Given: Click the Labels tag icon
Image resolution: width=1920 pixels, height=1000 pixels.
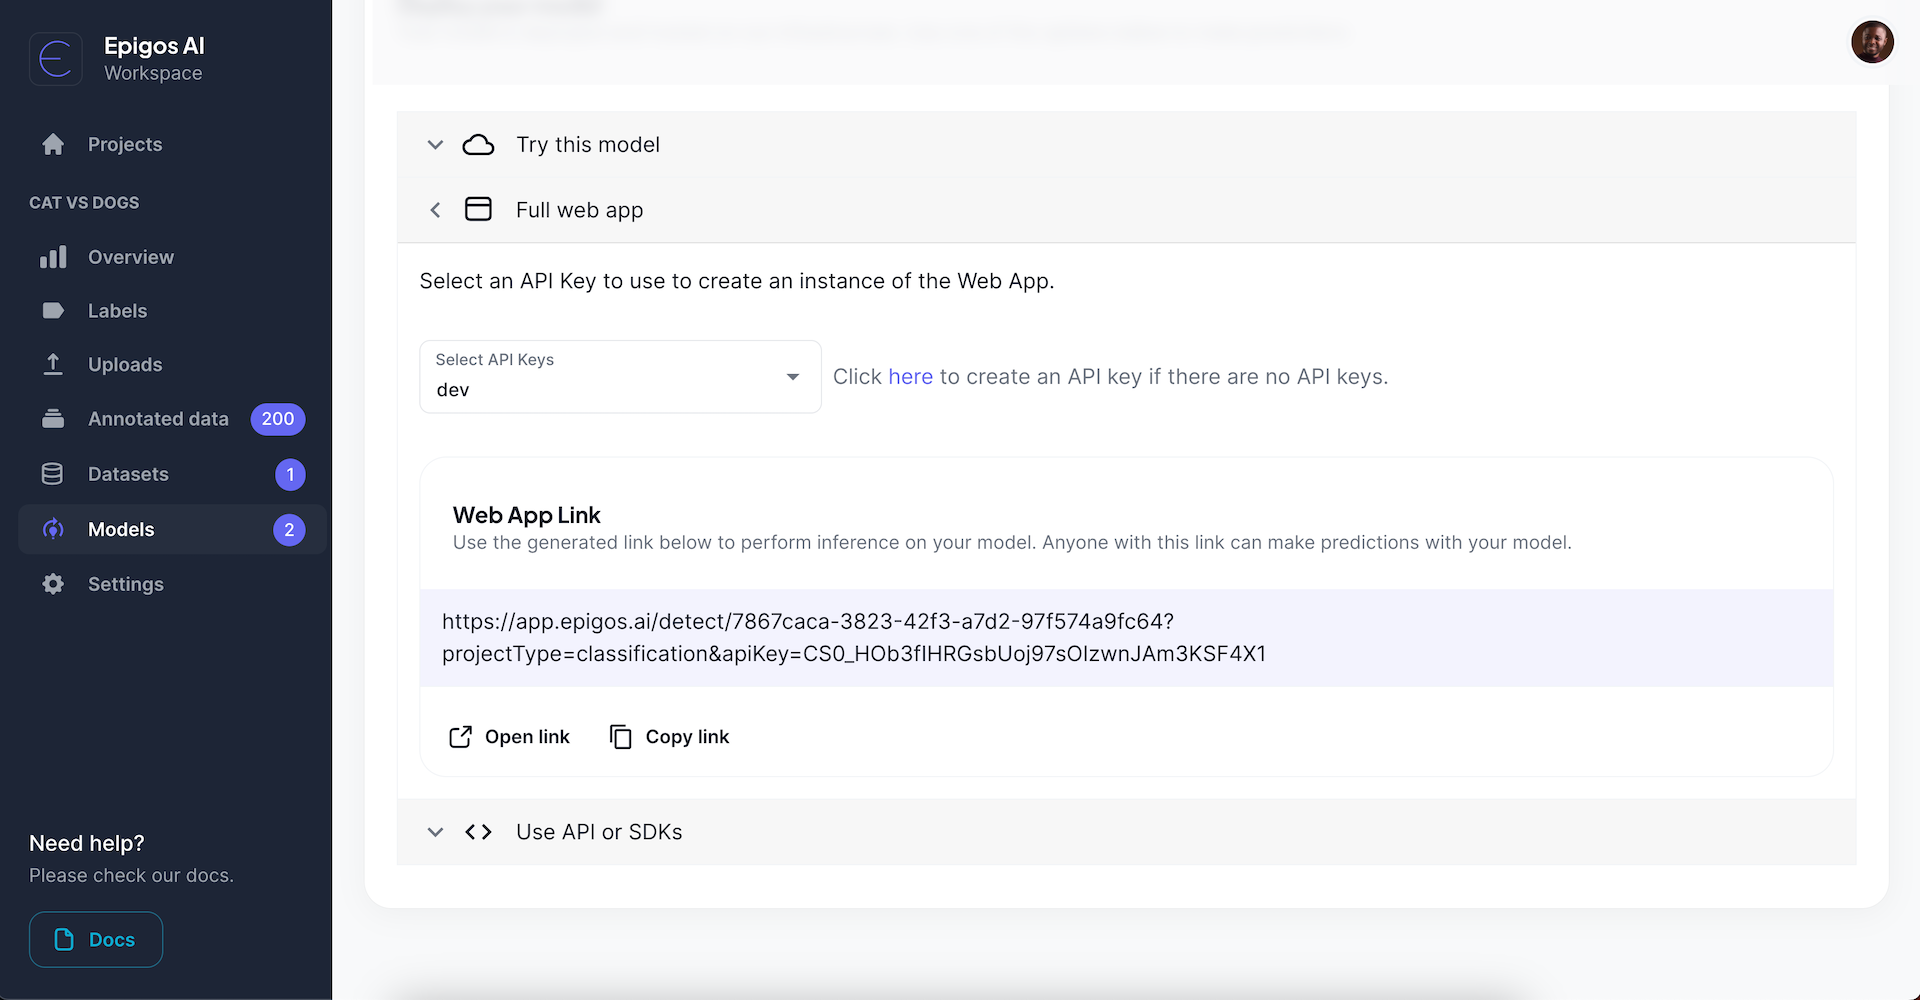Looking at the screenshot, I should point(52,310).
